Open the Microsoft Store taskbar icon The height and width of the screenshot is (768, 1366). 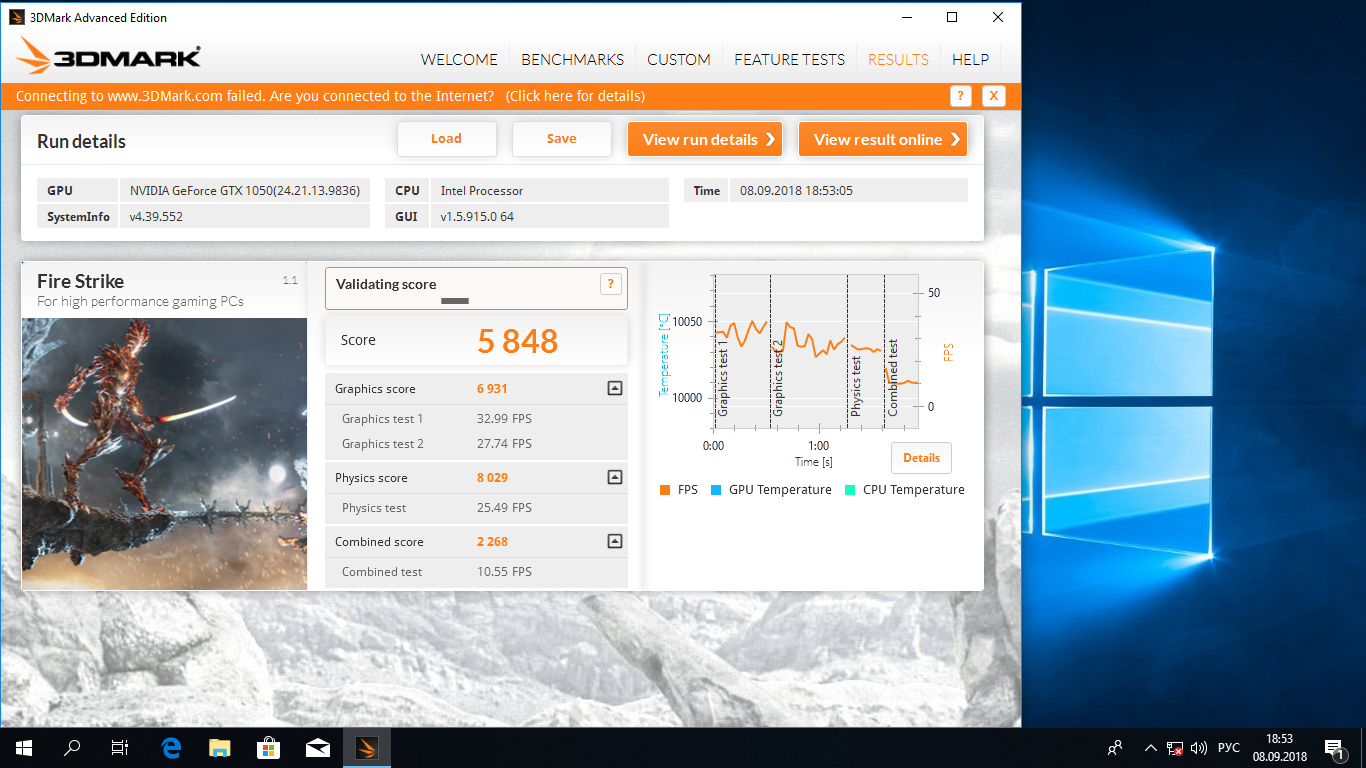tap(268, 747)
